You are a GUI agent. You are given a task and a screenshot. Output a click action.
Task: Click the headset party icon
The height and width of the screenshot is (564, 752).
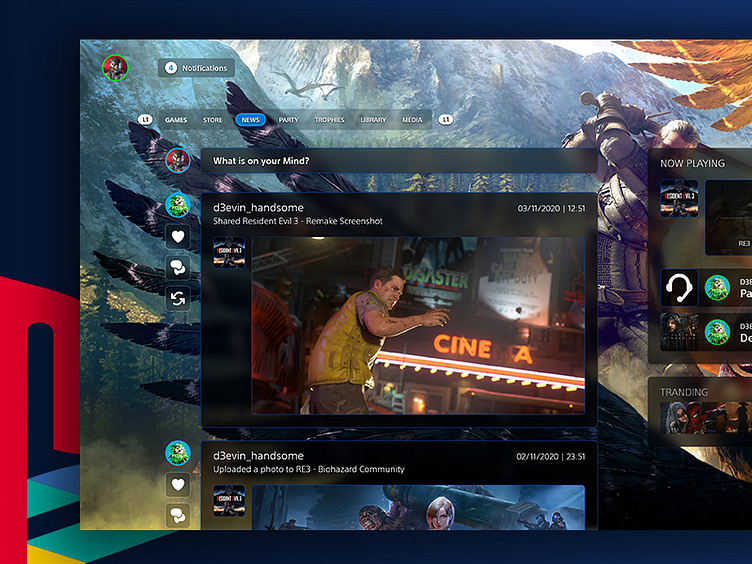tap(679, 288)
